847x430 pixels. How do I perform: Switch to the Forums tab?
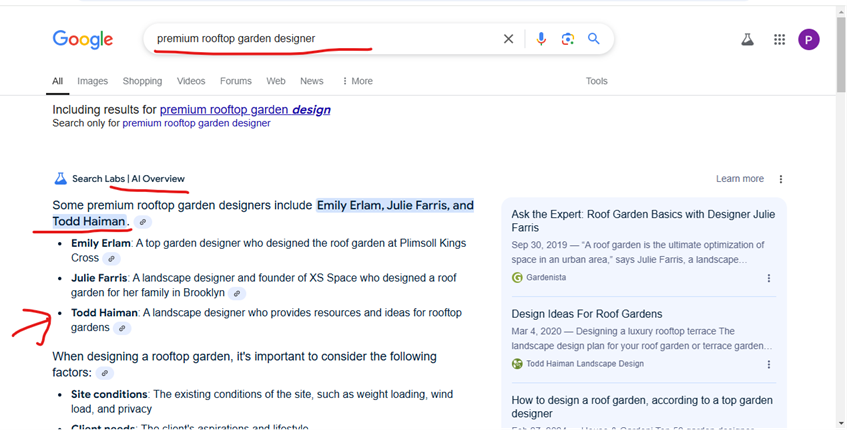(x=236, y=81)
